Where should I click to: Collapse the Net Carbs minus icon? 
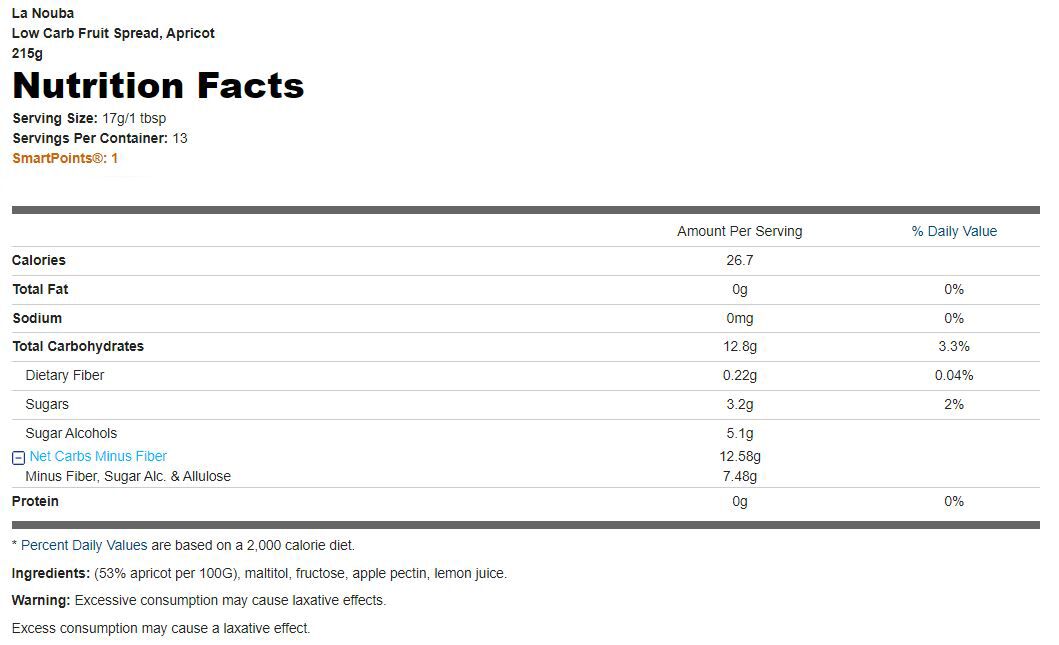pyautogui.click(x=19, y=458)
